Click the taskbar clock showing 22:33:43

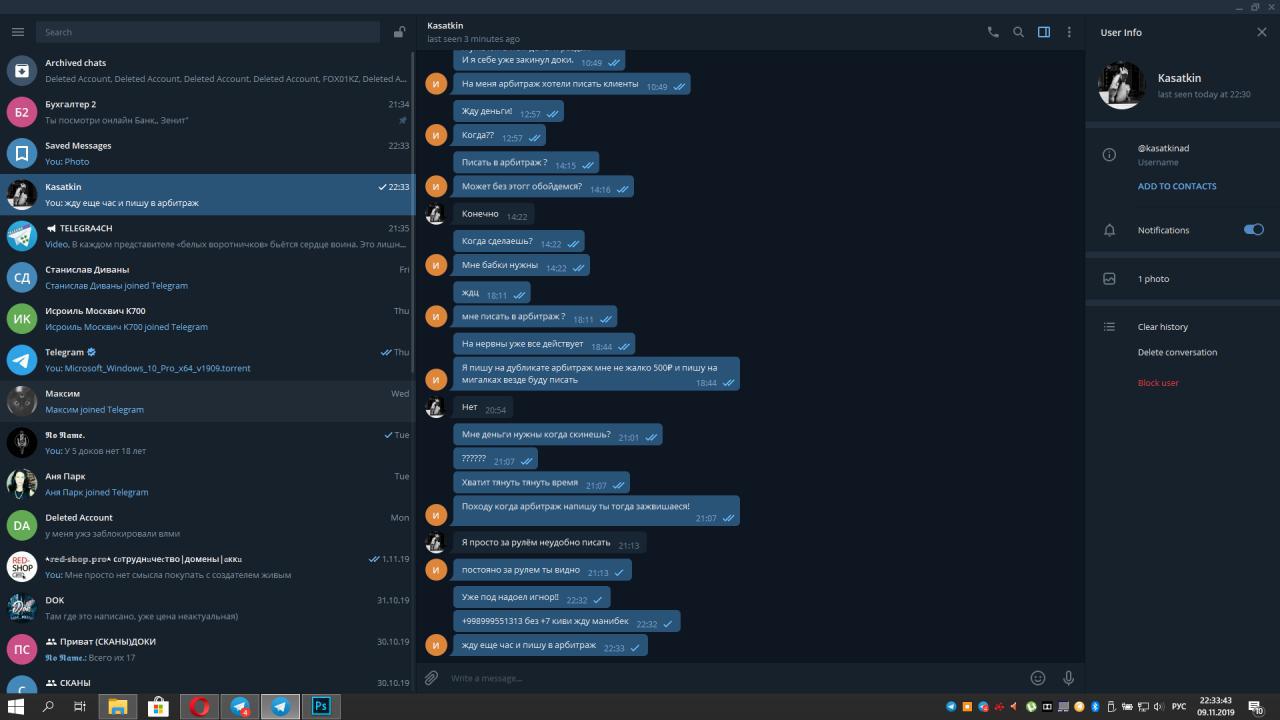point(1216,707)
